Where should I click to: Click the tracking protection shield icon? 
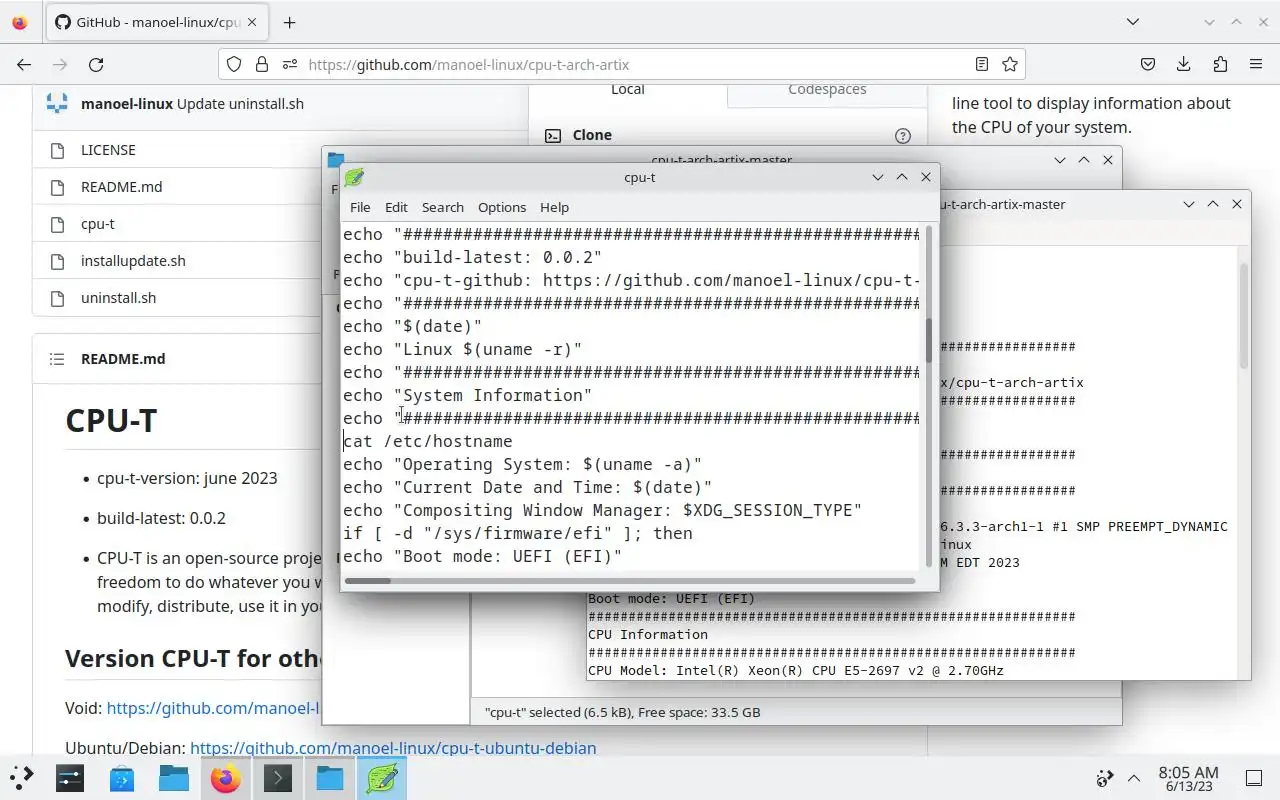[234, 64]
